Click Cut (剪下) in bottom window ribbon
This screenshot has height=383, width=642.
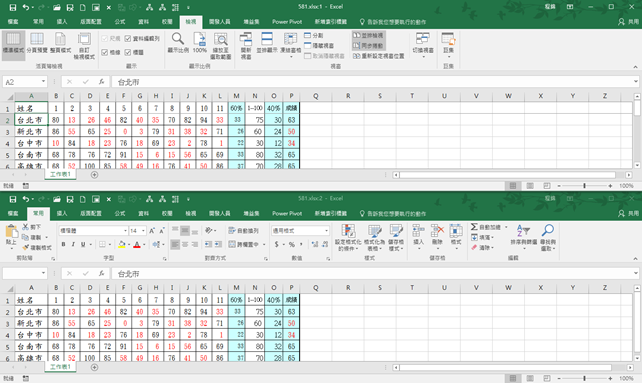pyautogui.click(x=32, y=227)
